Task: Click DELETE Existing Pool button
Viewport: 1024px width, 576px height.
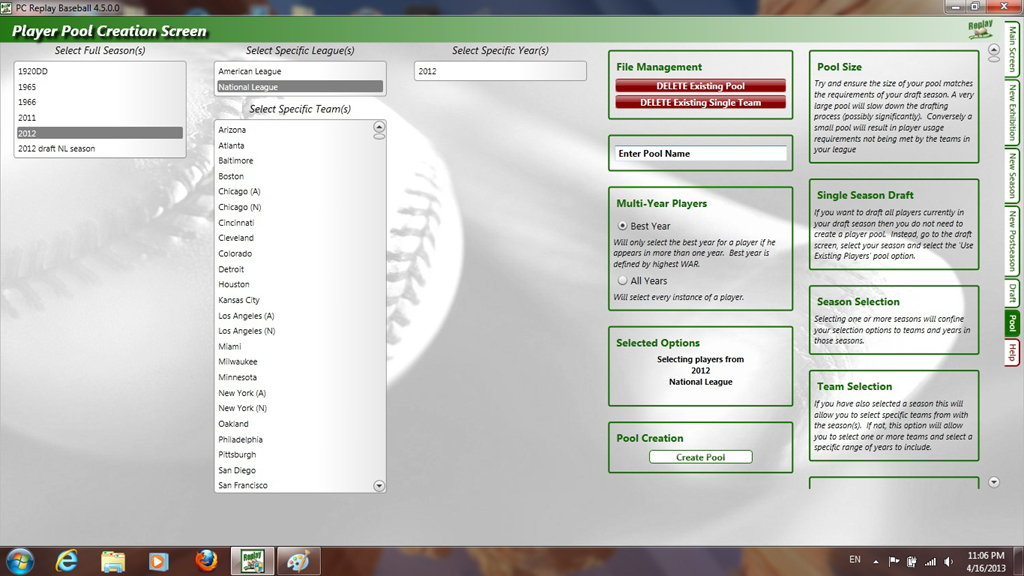Action: [x=700, y=86]
